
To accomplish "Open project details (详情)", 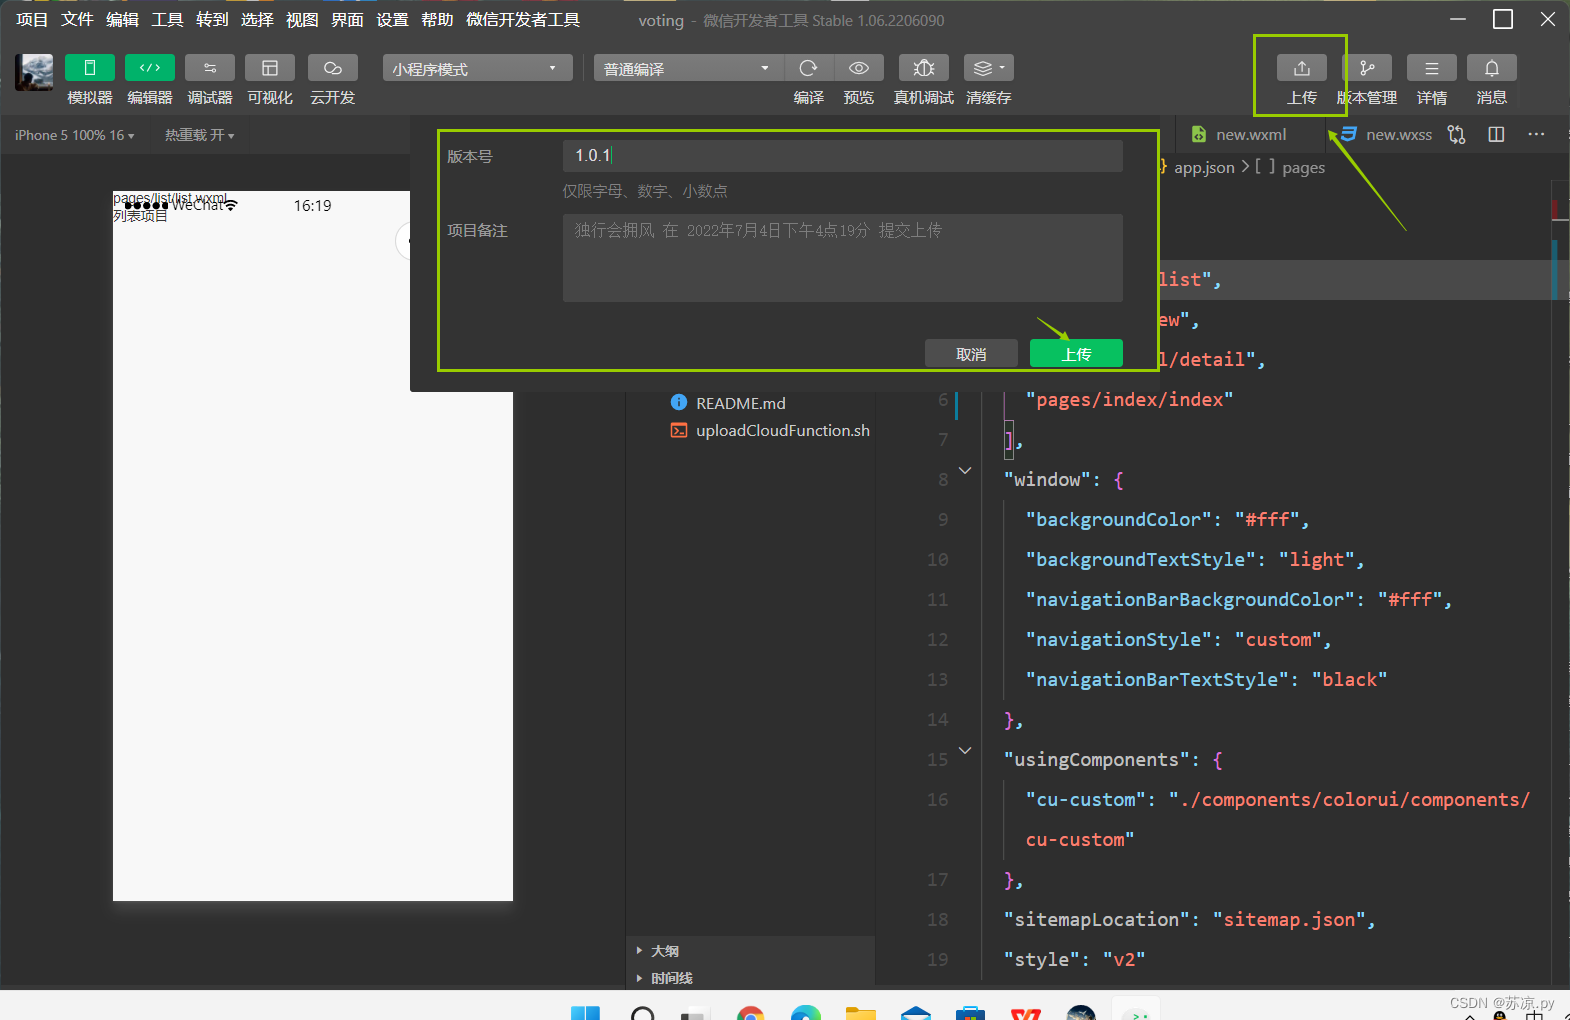I will point(1432,67).
